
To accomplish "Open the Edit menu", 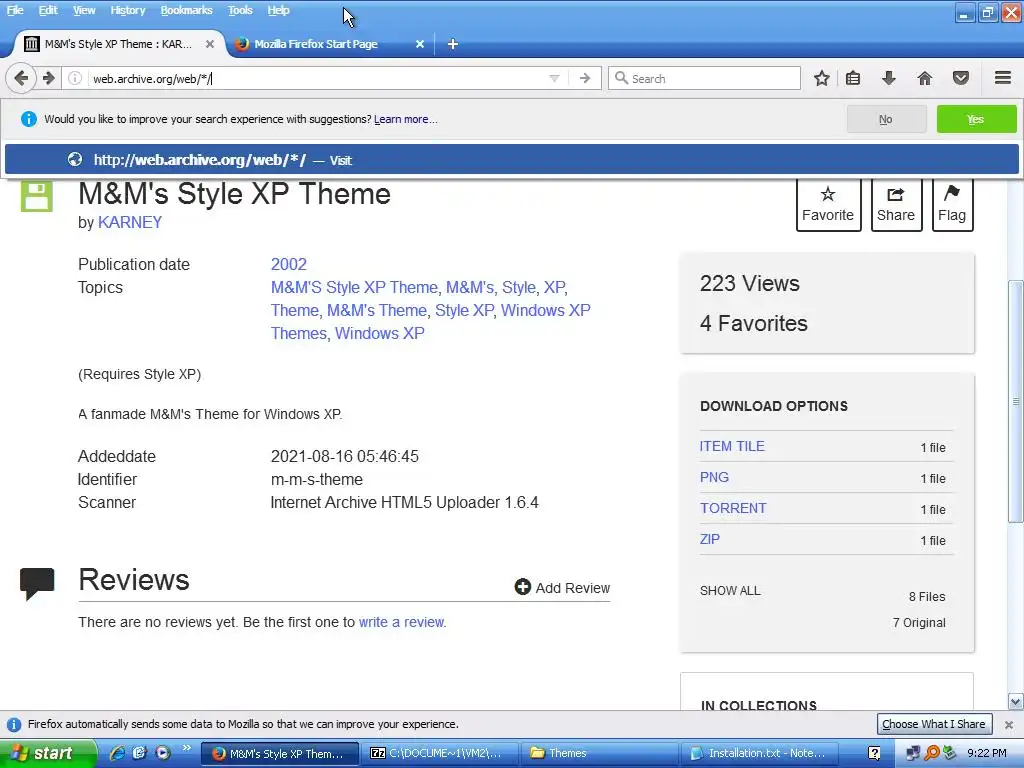I will 48,10.
